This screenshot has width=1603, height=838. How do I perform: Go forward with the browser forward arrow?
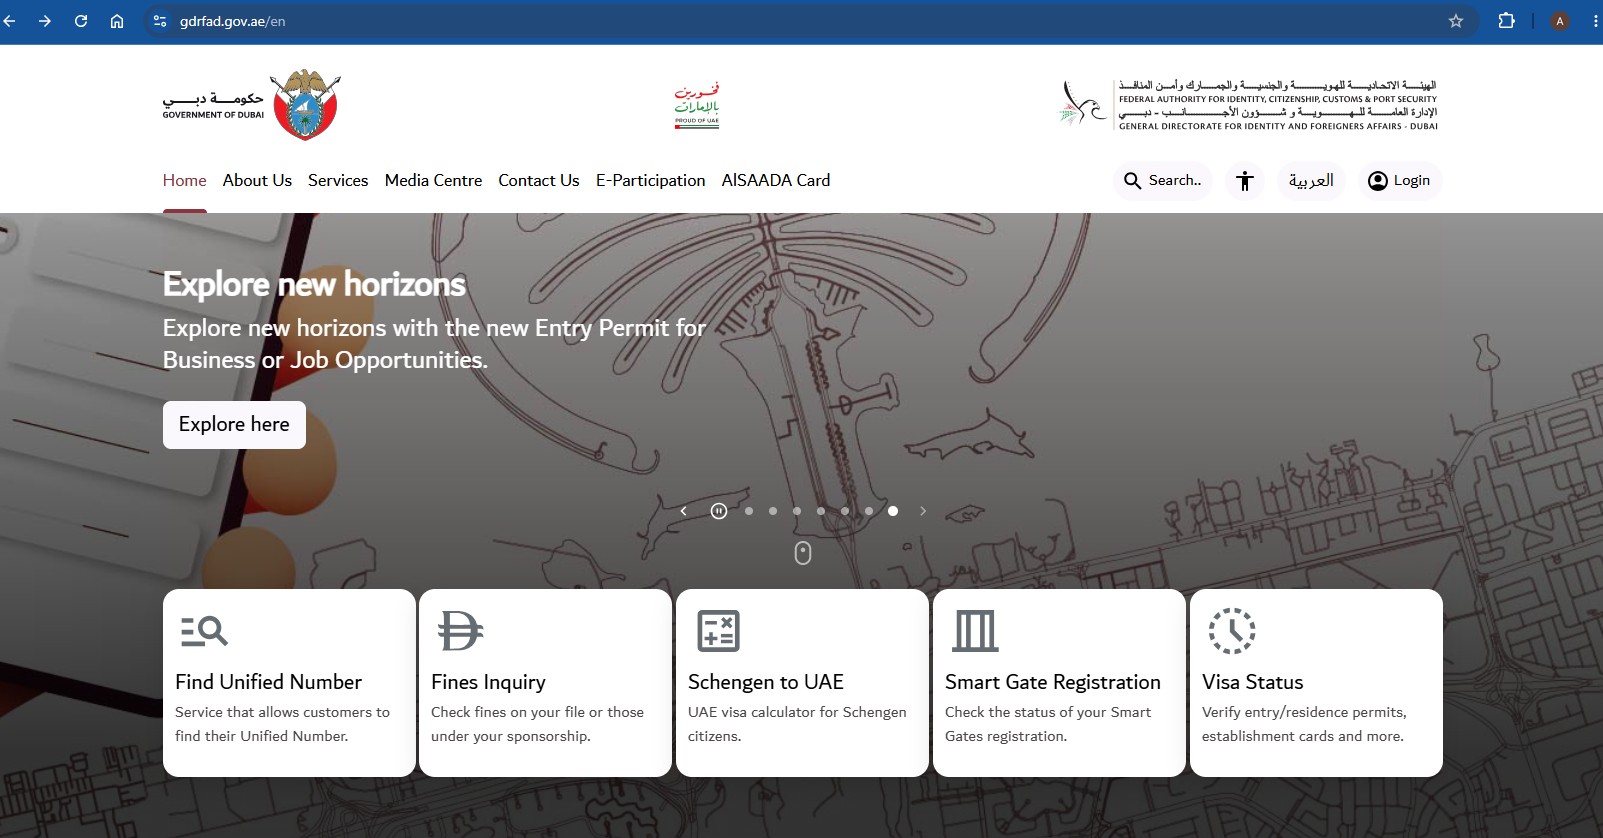point(45,21)
